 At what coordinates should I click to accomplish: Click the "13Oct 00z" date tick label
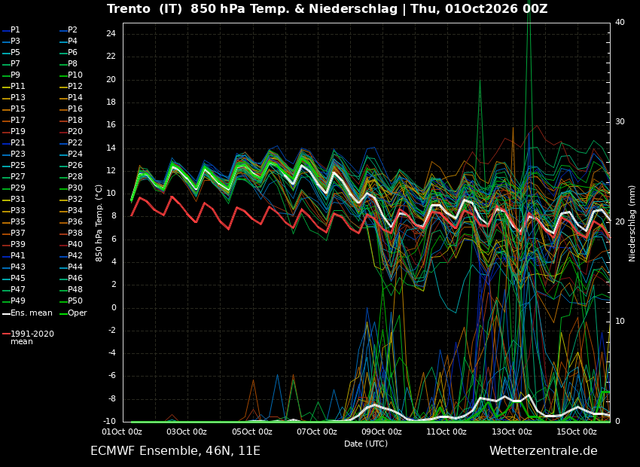[511, 432]
